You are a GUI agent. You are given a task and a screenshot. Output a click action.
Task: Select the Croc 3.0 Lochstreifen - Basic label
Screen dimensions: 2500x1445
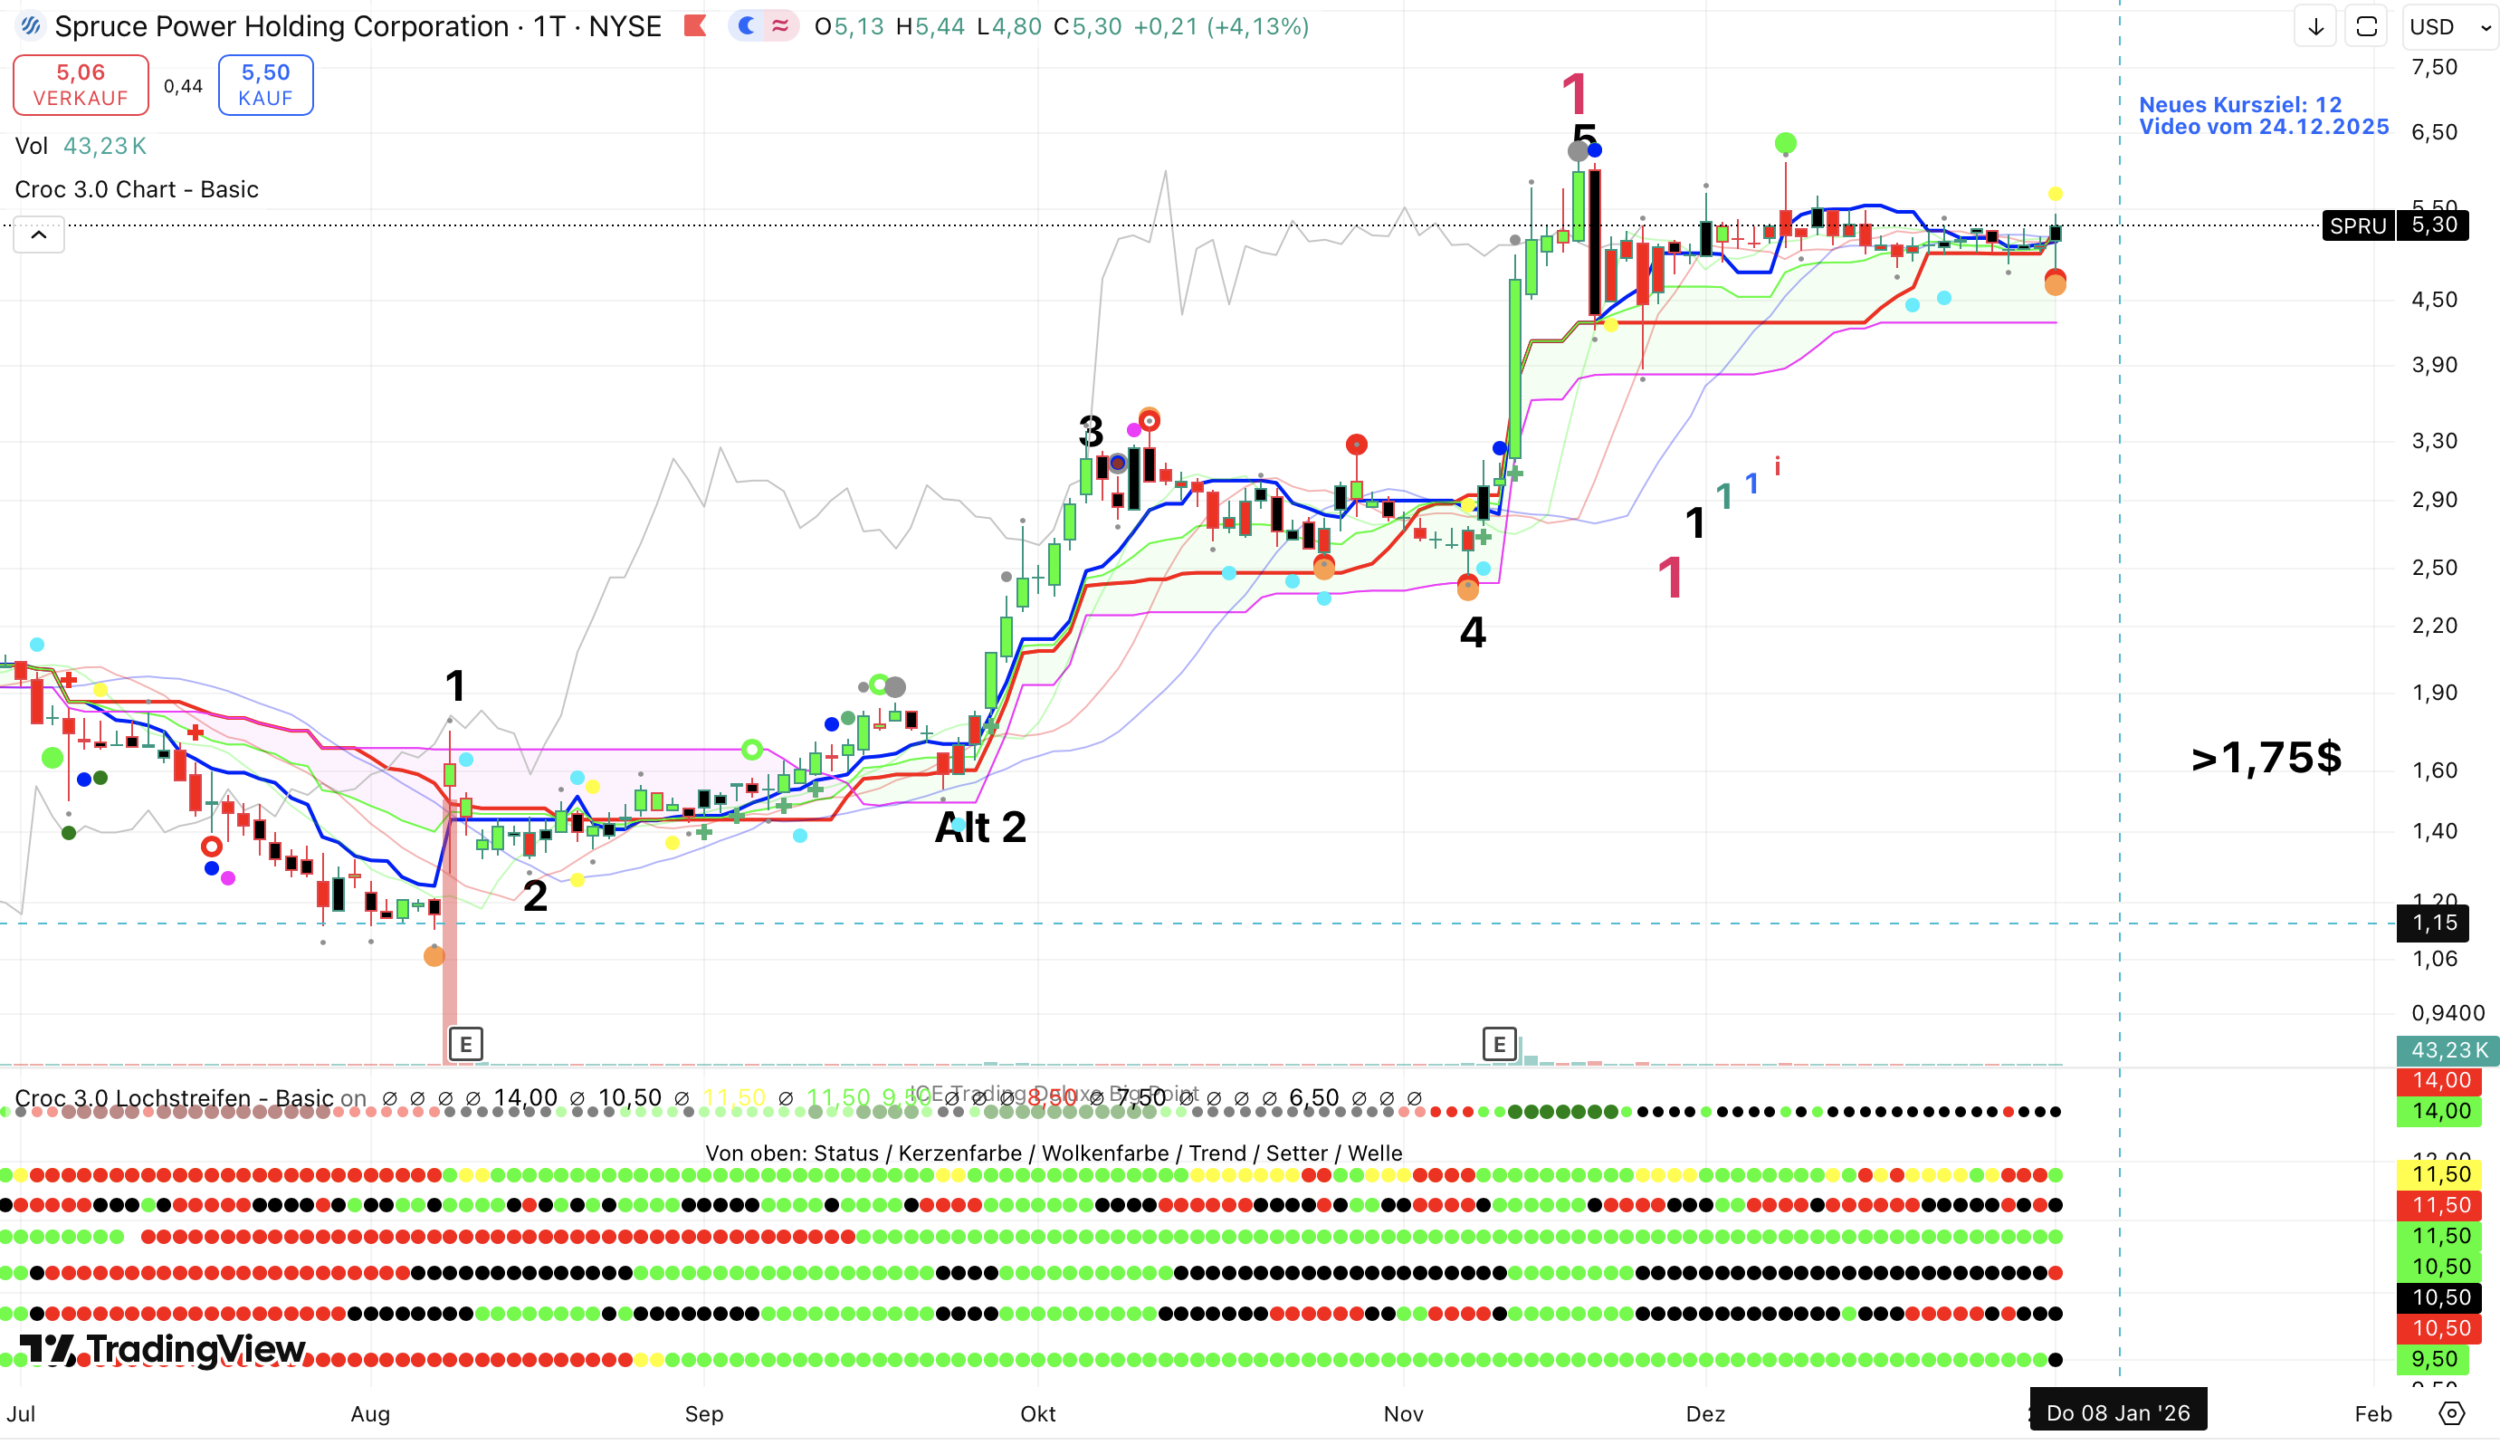[x=174, y=1098]
